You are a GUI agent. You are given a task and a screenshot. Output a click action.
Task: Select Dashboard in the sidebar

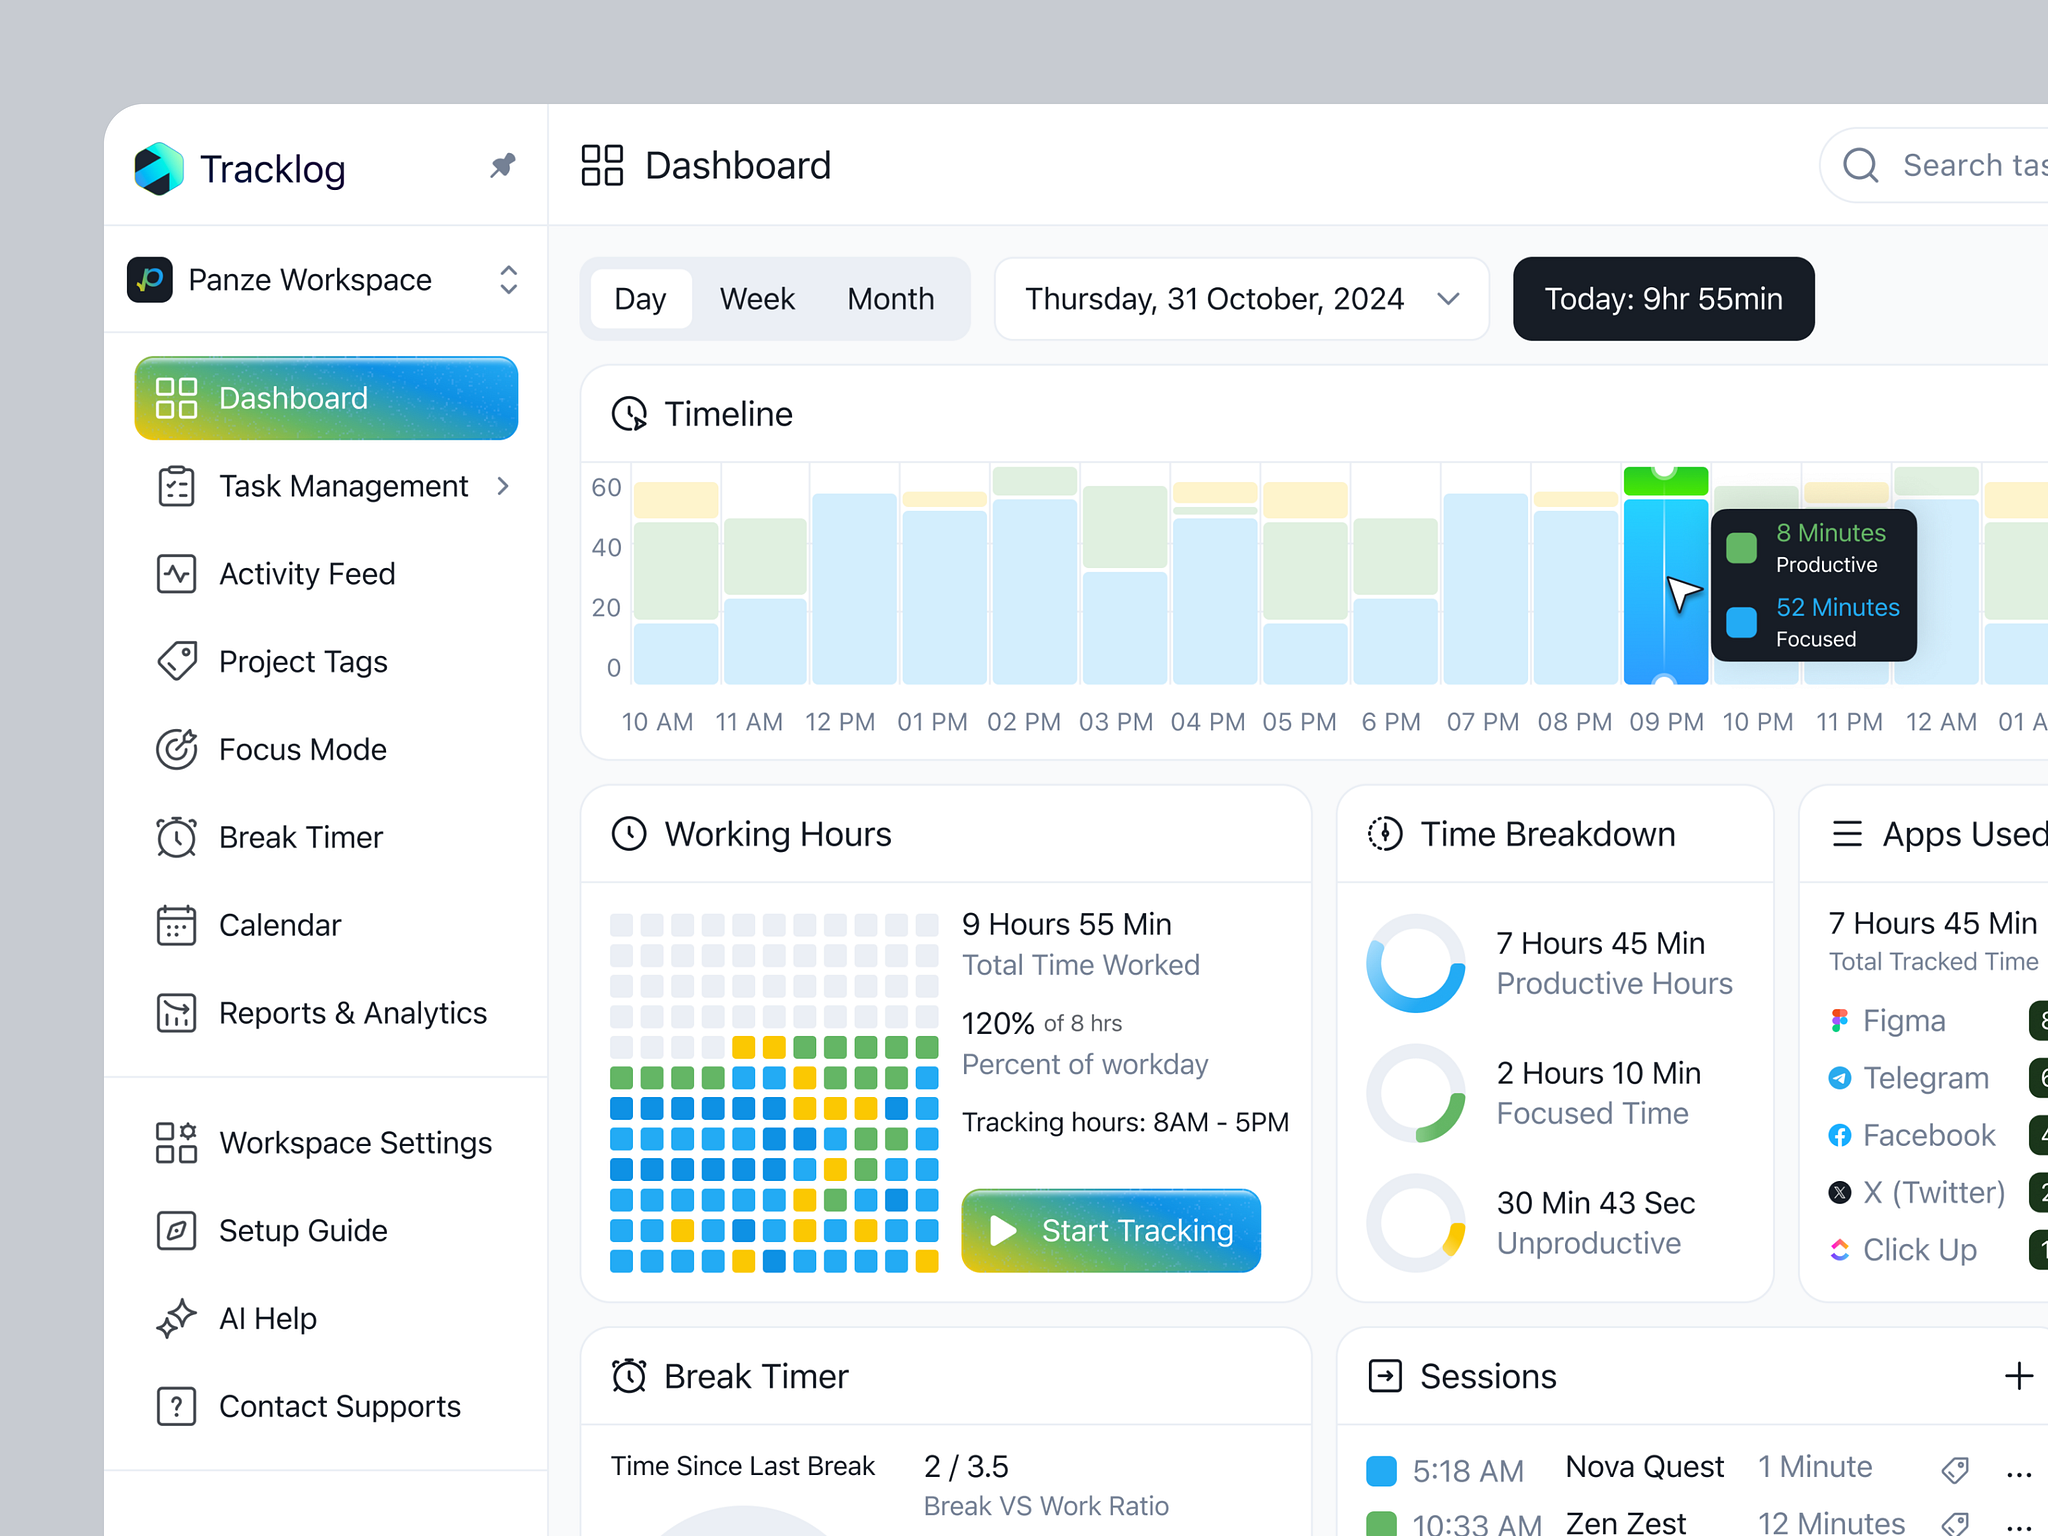292,398
